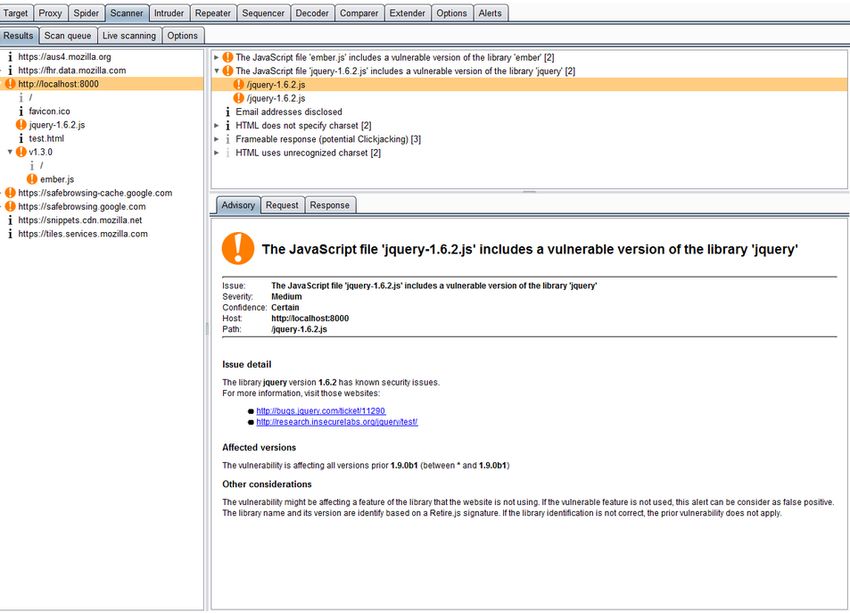850x613 pixels.
Task: Click the info icon beside https://tiles.services.mozilla.com
Action: click(10, 234)
